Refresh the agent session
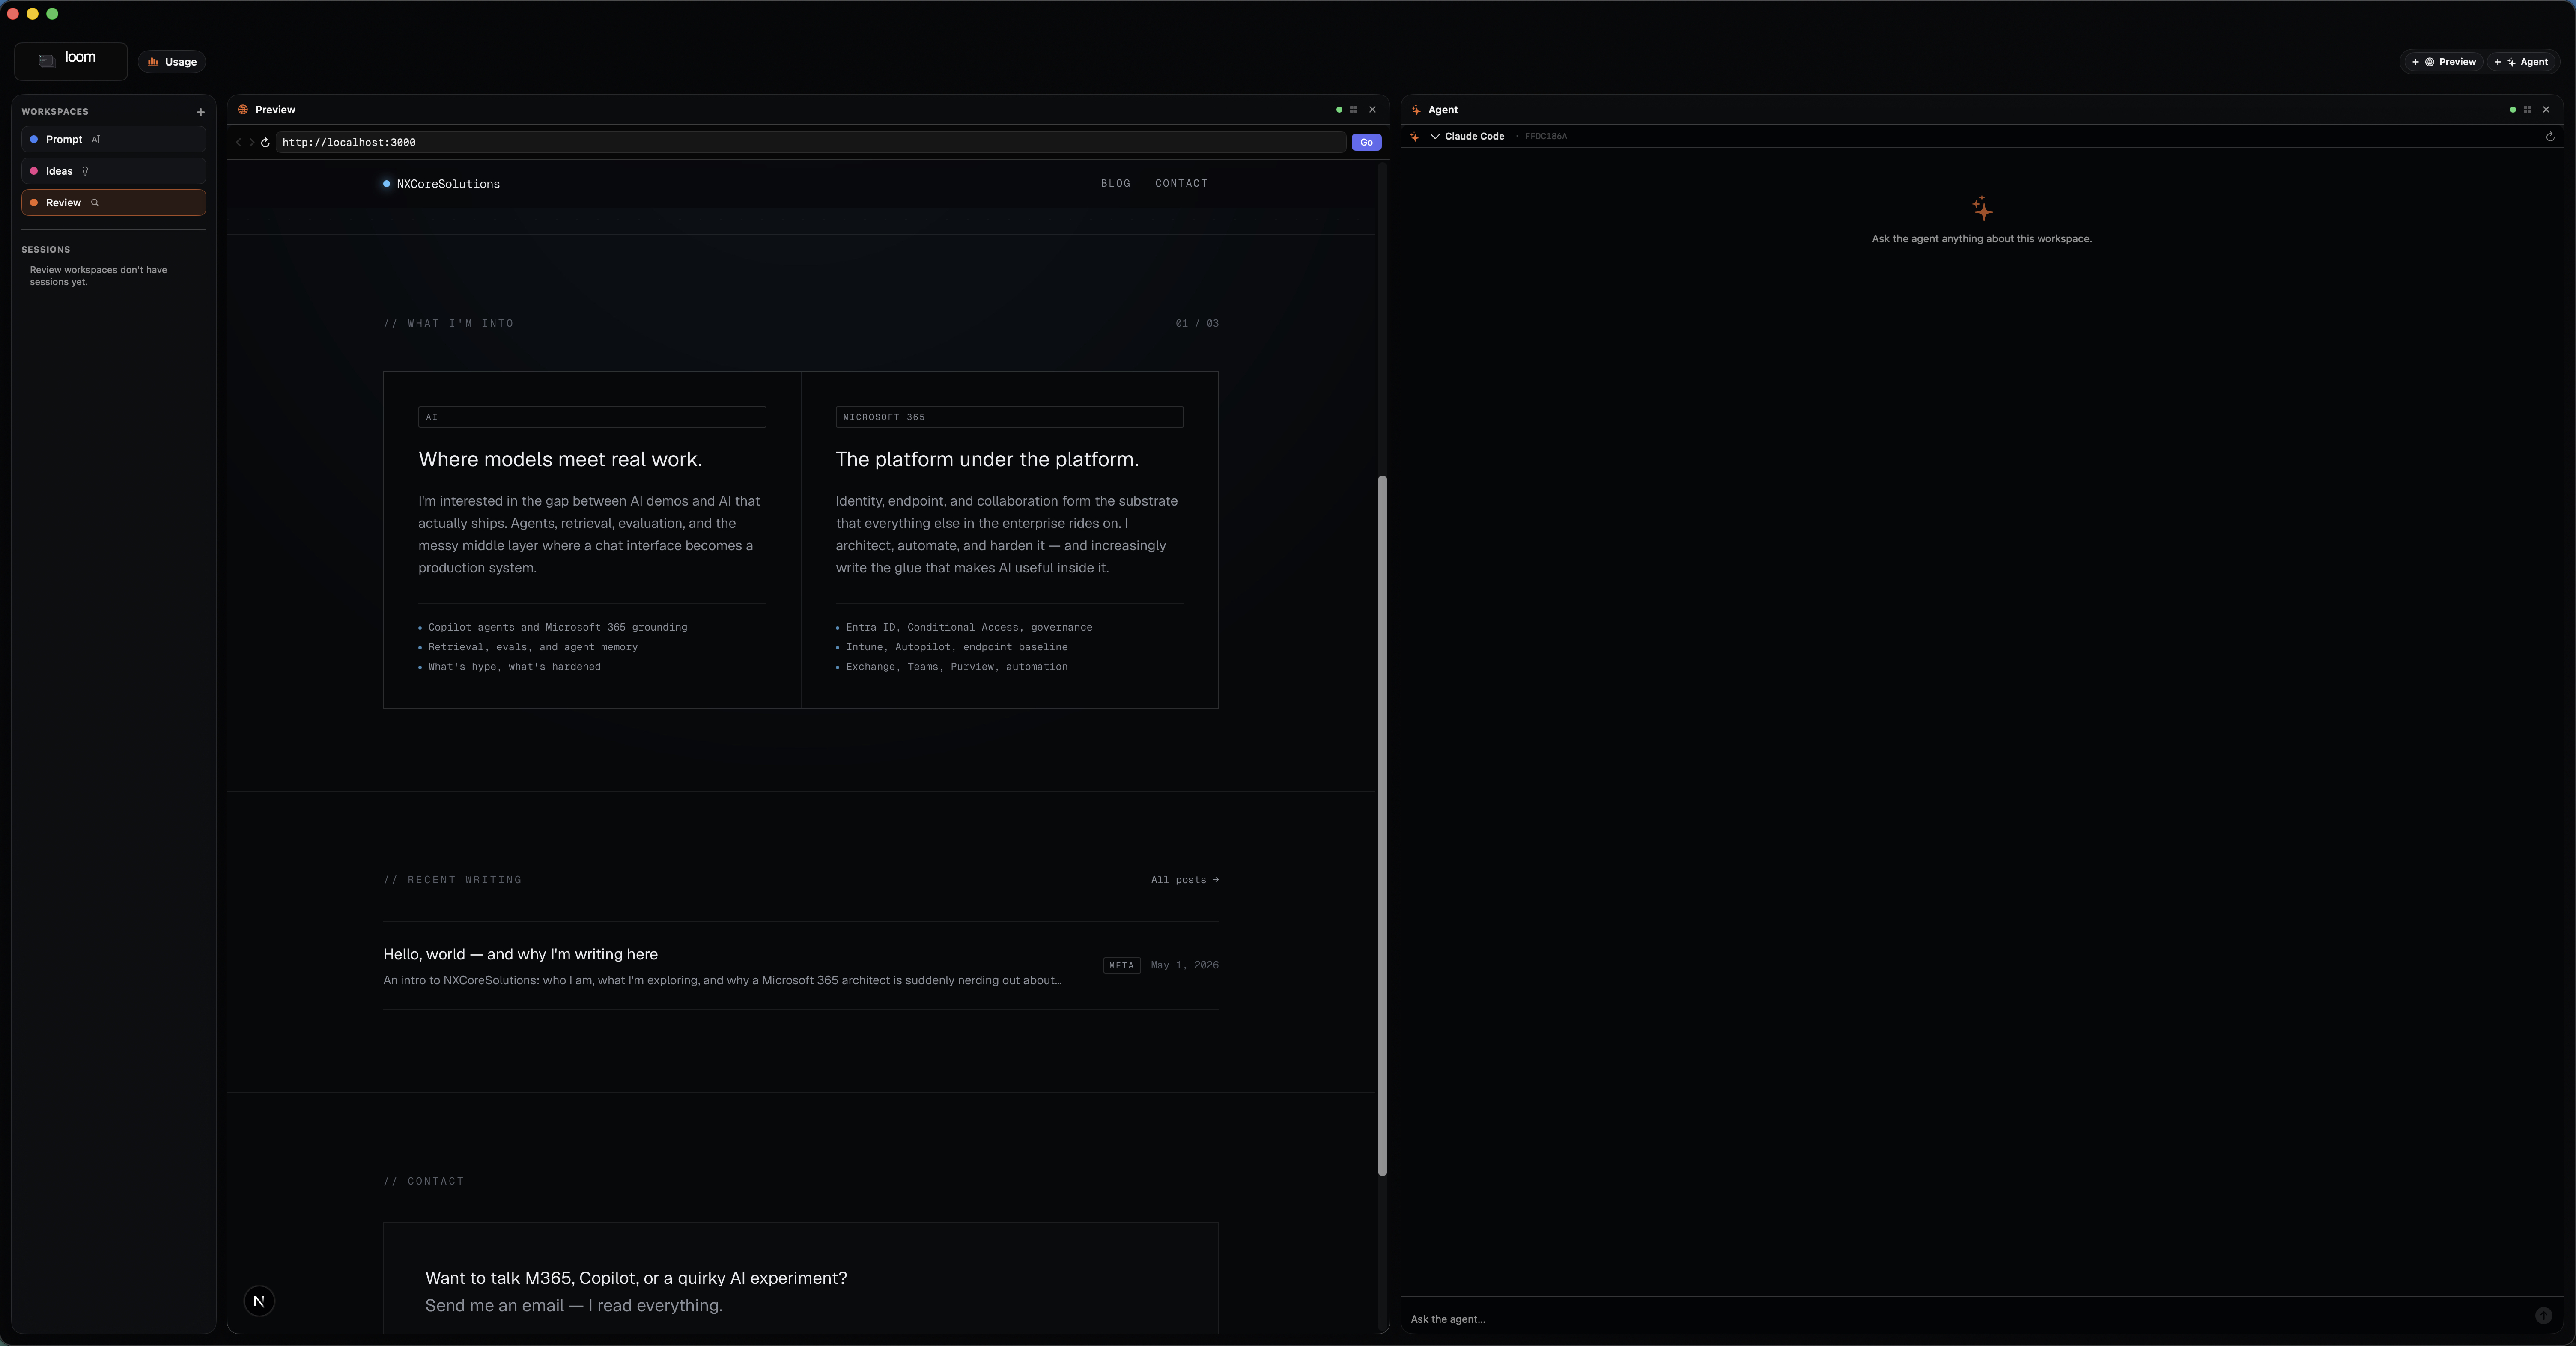Viewport: 2576px width, 1346px height. (2550, 137)
